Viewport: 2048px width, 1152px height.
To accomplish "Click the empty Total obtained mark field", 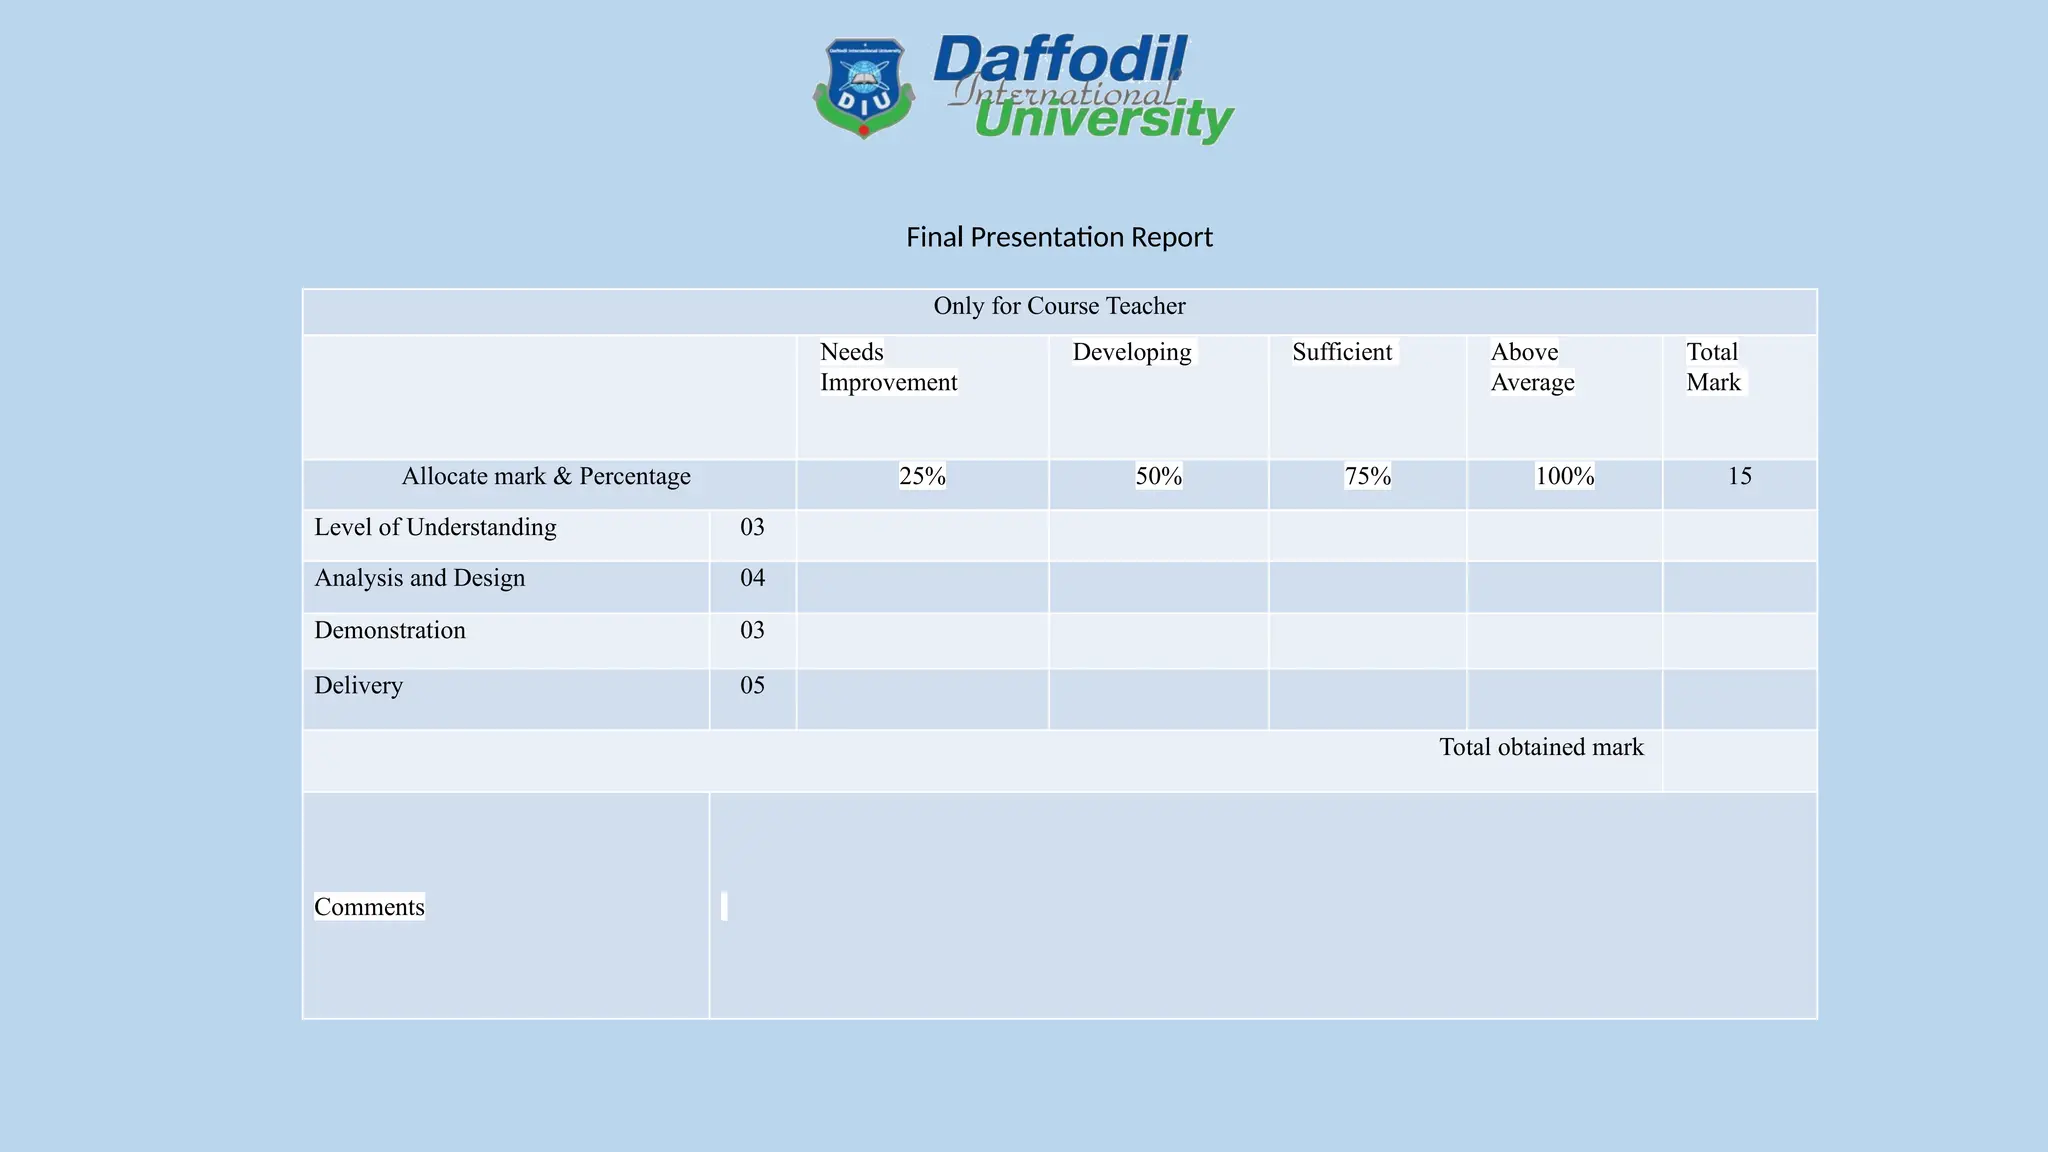I will click(1740, 761).
